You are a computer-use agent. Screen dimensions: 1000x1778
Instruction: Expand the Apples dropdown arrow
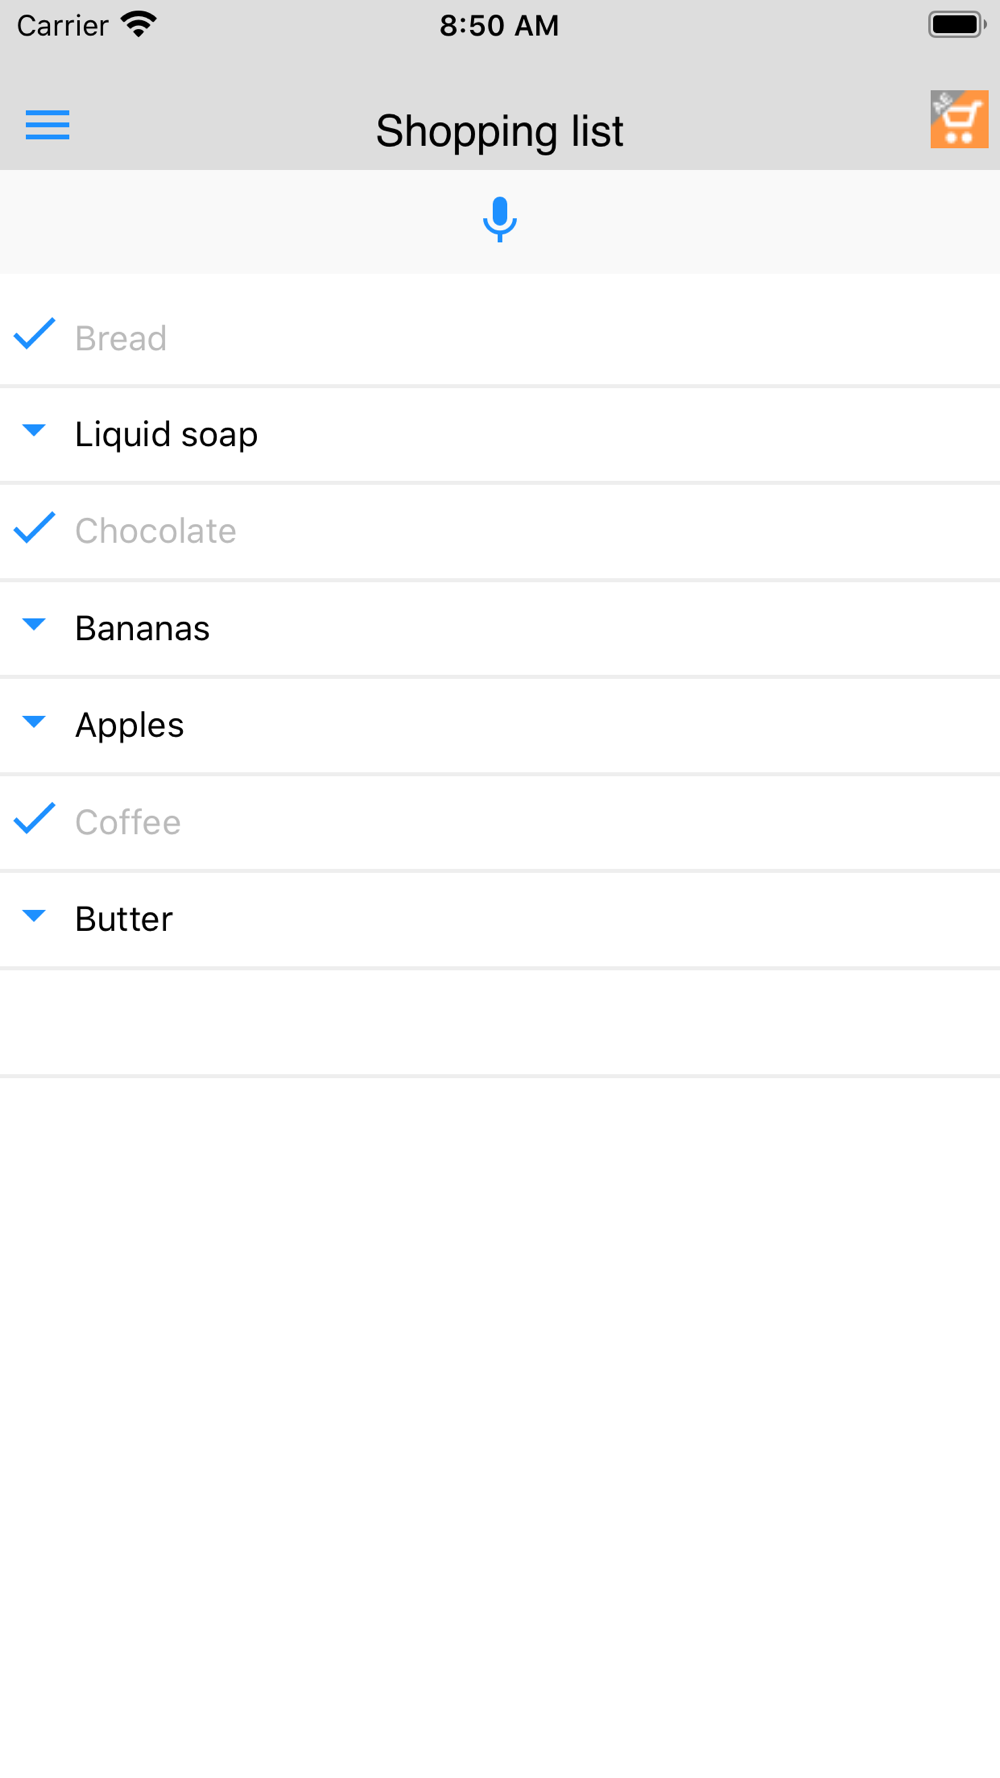34,722
